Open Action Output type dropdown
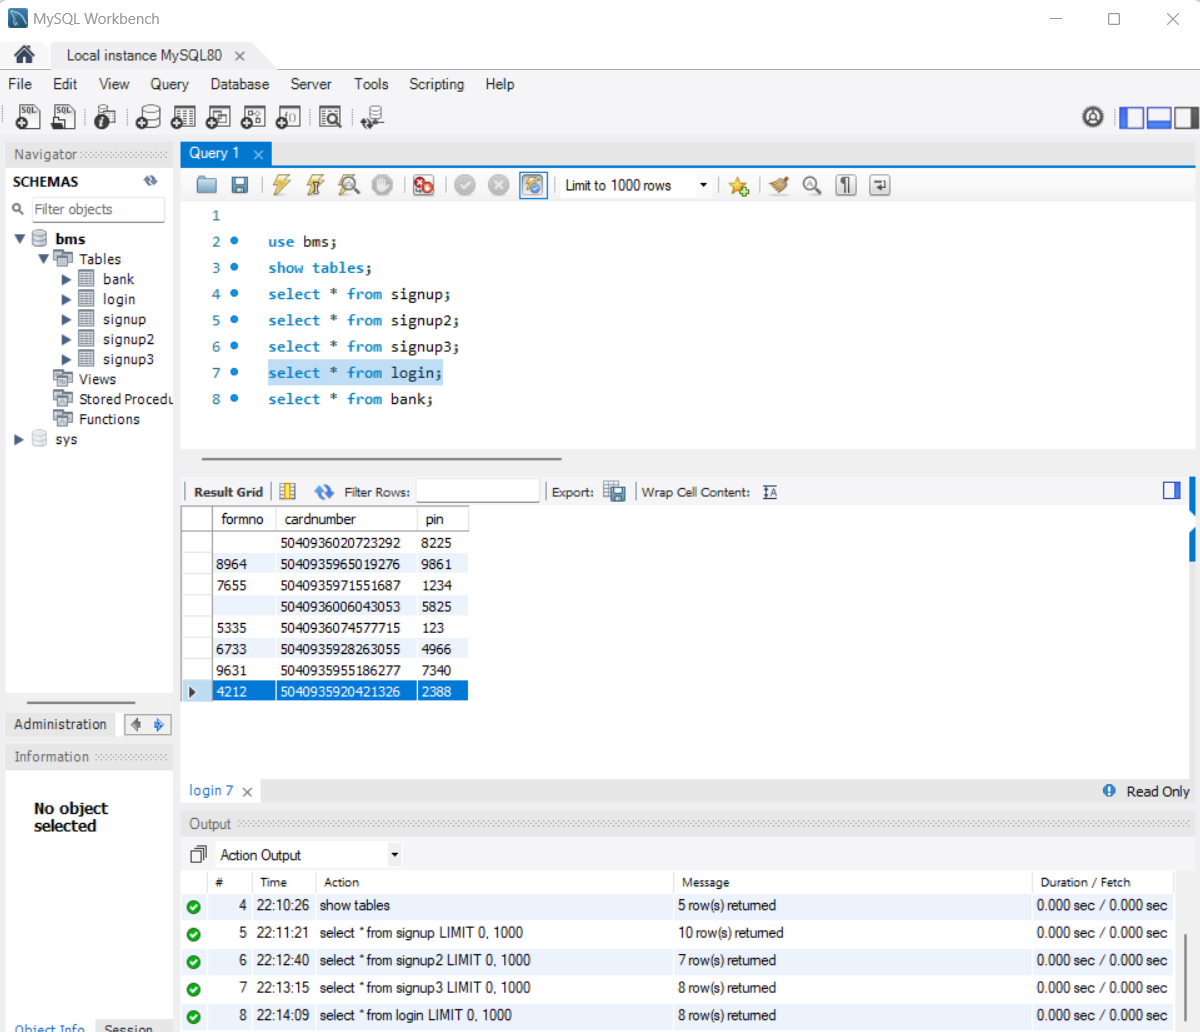Image resolution: width=1200 pixels, height=1032 pixels. [395, 855]
